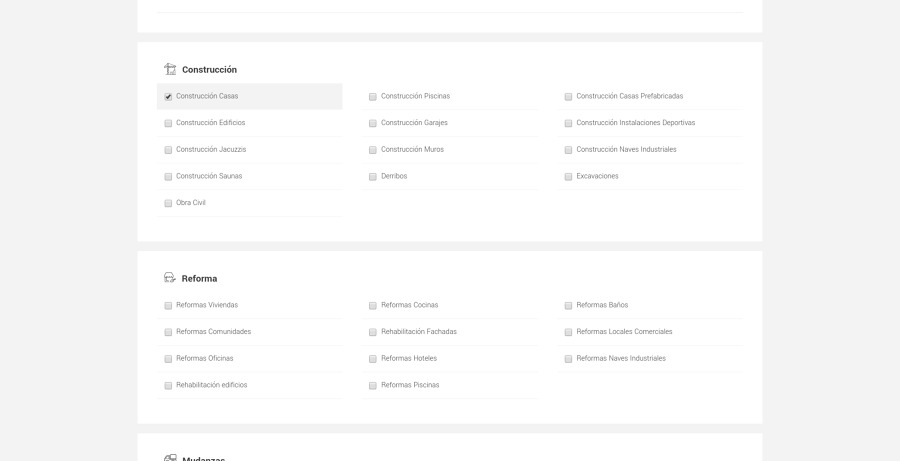Enable Reformas Viviendas checkbox
Screen dimensions: 900x461
pos(168,306)
